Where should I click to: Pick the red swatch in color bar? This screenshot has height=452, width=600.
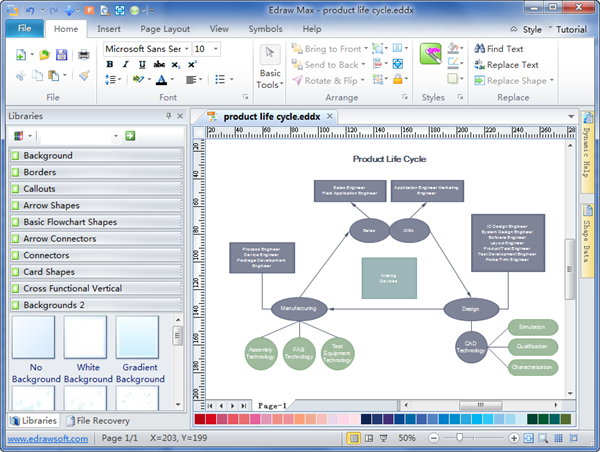coord(212,418)
